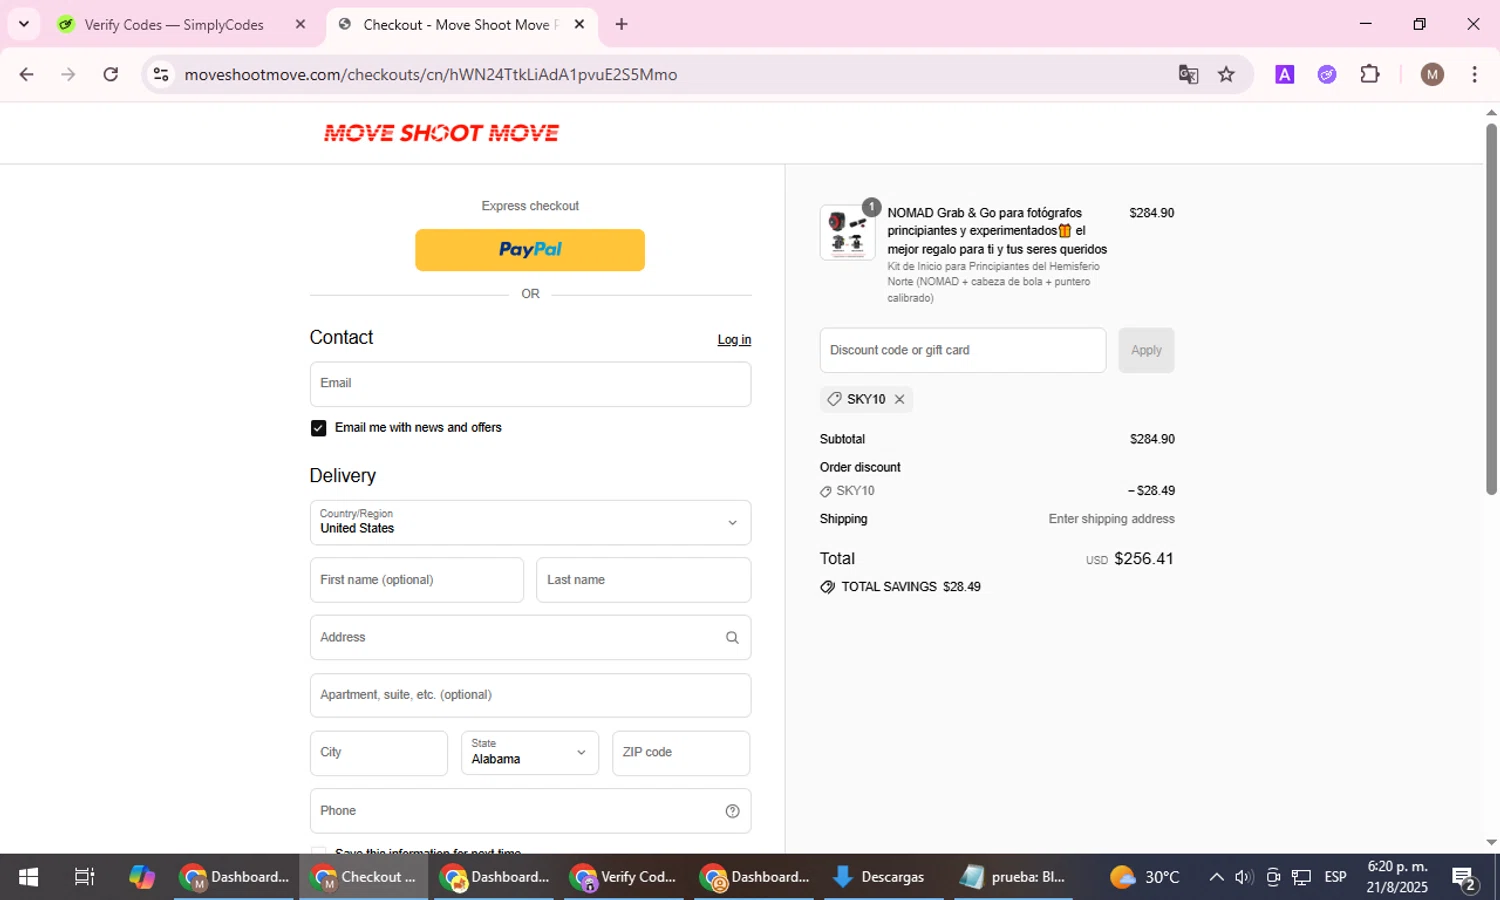The width and height of the screenshot is (1500, 900).
Task: Focus the Last name field
Action: [643, 580]
